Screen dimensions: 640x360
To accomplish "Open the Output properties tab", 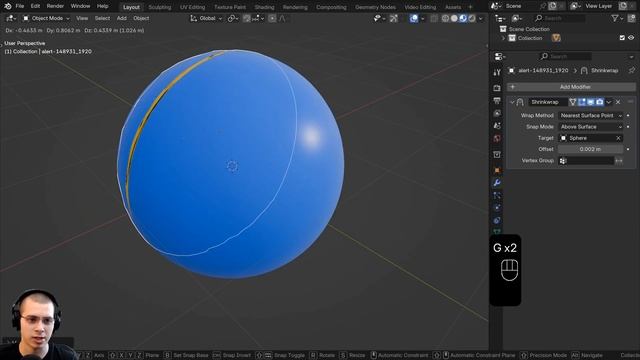I will (497, 100).
